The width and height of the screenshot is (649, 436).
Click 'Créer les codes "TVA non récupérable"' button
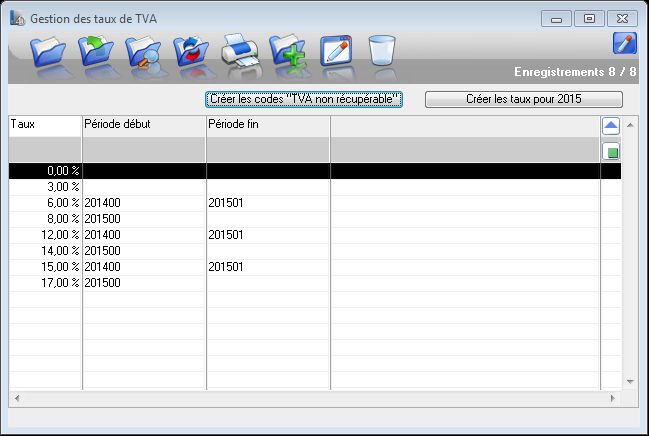304,99
